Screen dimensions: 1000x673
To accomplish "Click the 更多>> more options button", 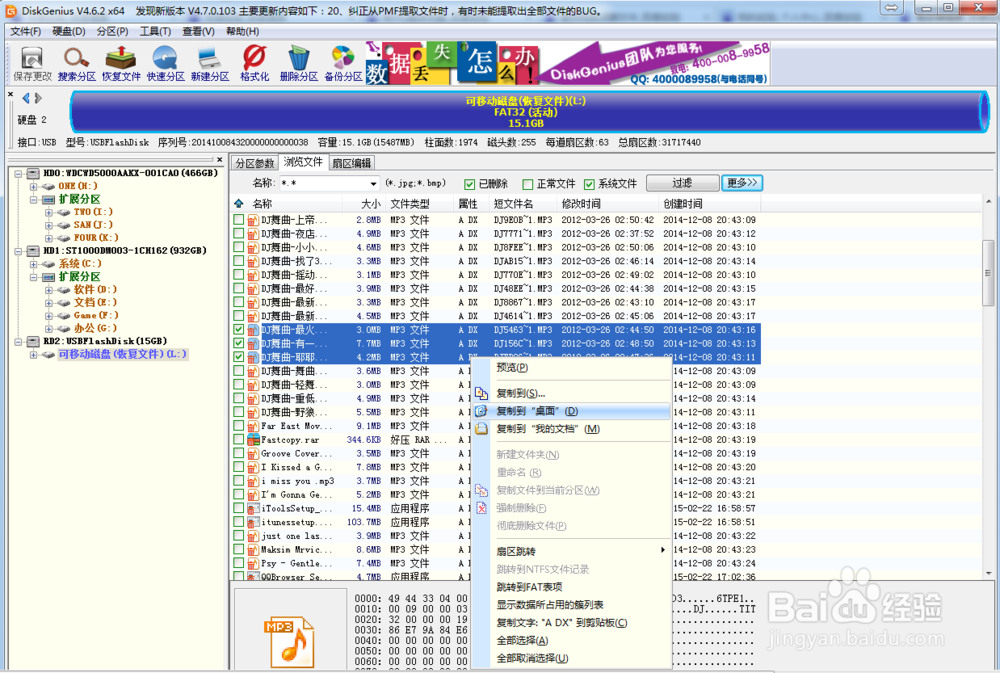I will [742, 183].
